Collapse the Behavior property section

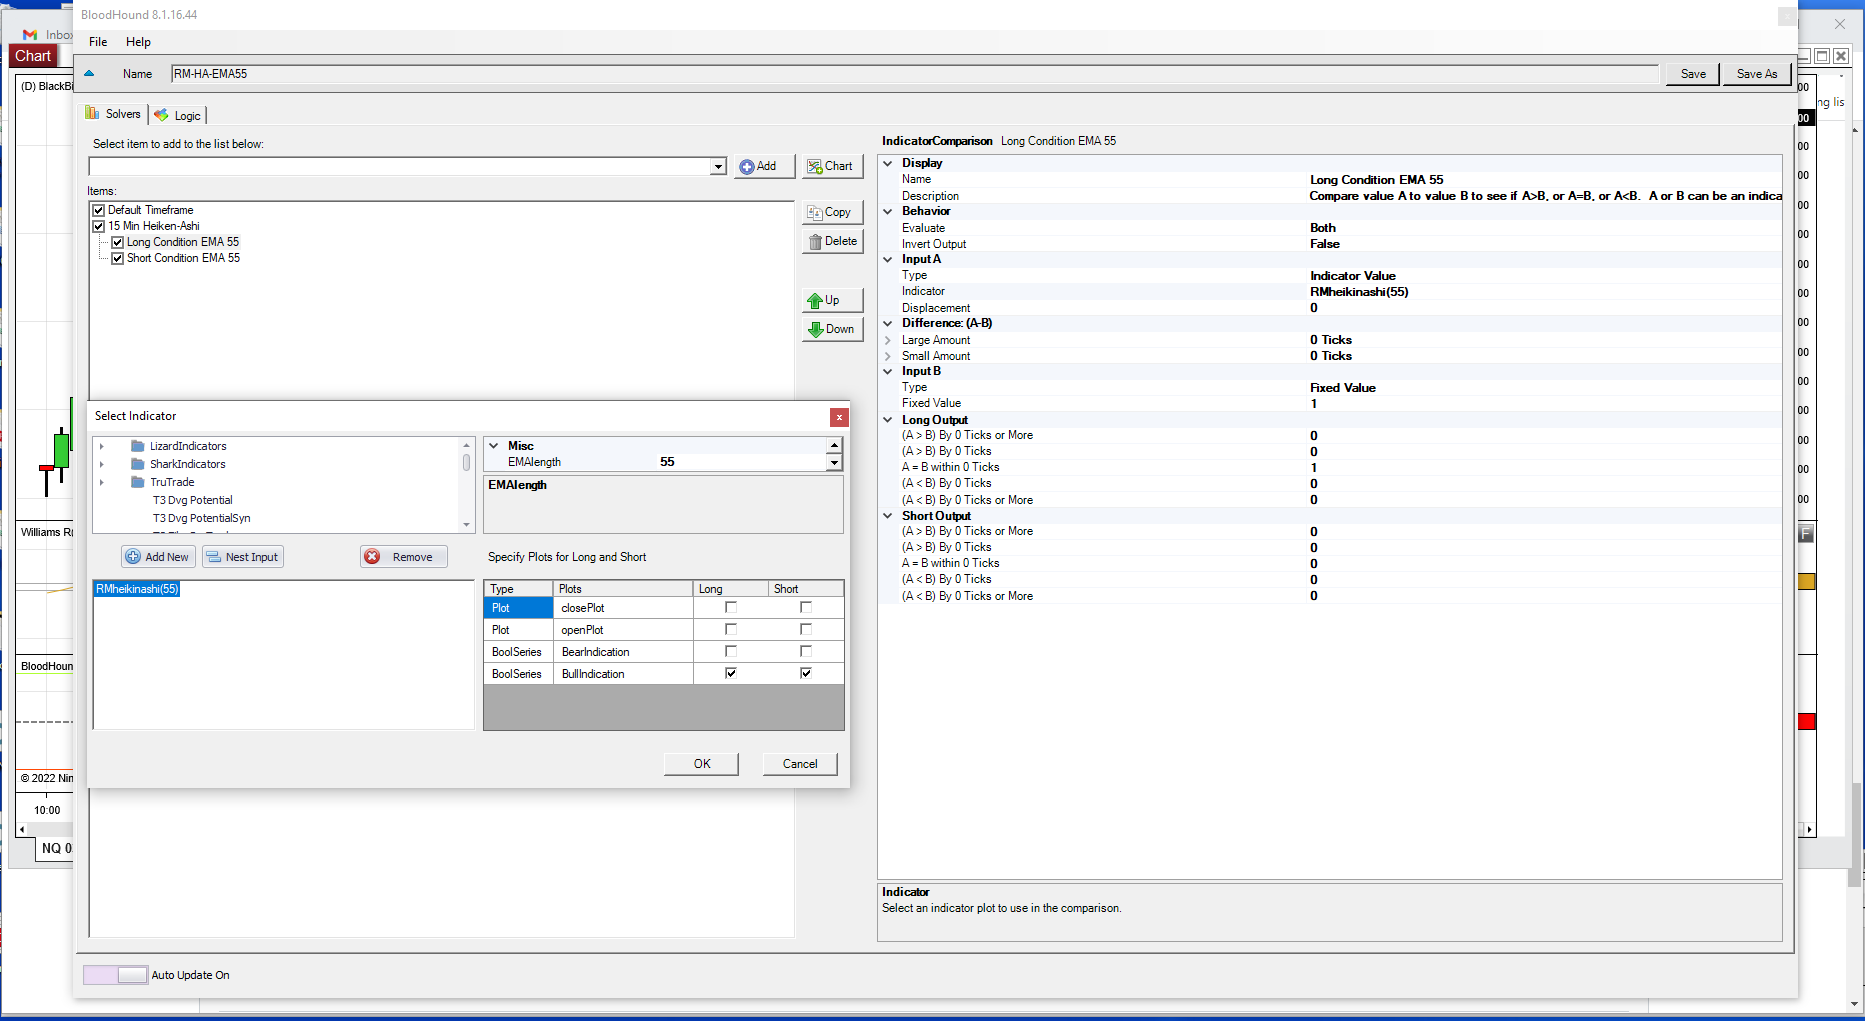pos(888,211)
